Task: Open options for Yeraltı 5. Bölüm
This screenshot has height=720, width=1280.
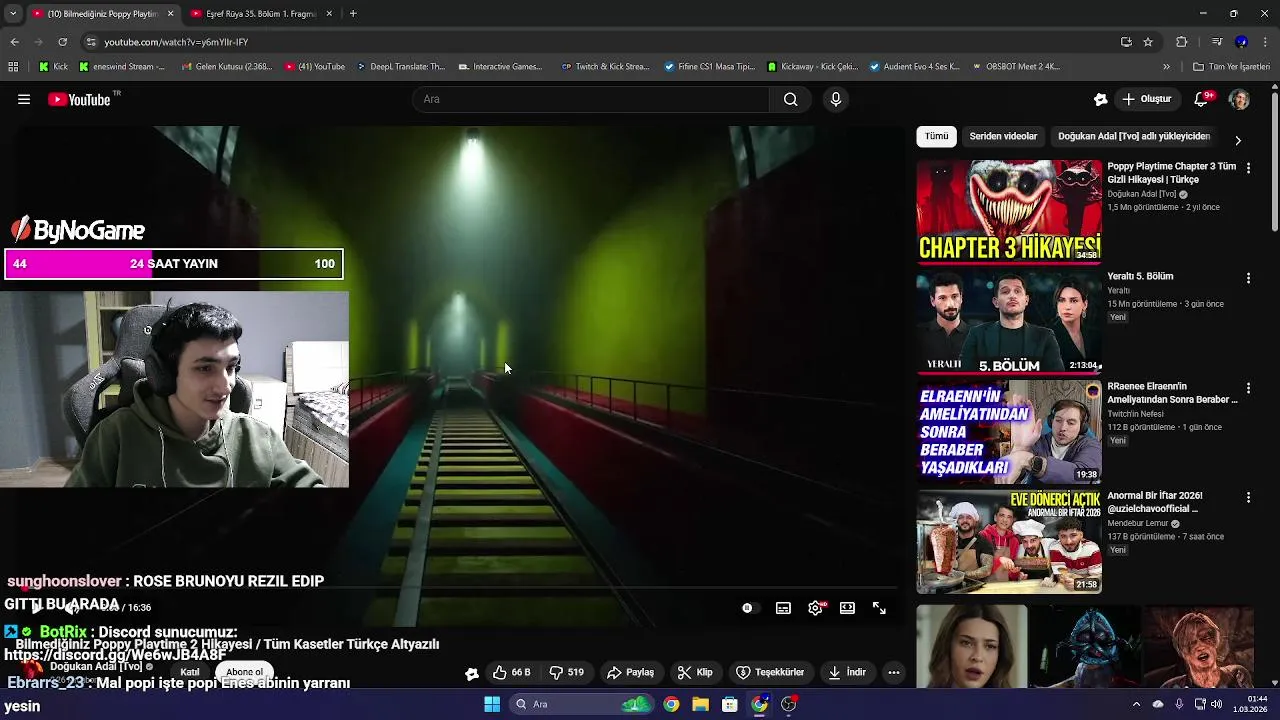Action: pyautogui.click(x=1248, y=278)
